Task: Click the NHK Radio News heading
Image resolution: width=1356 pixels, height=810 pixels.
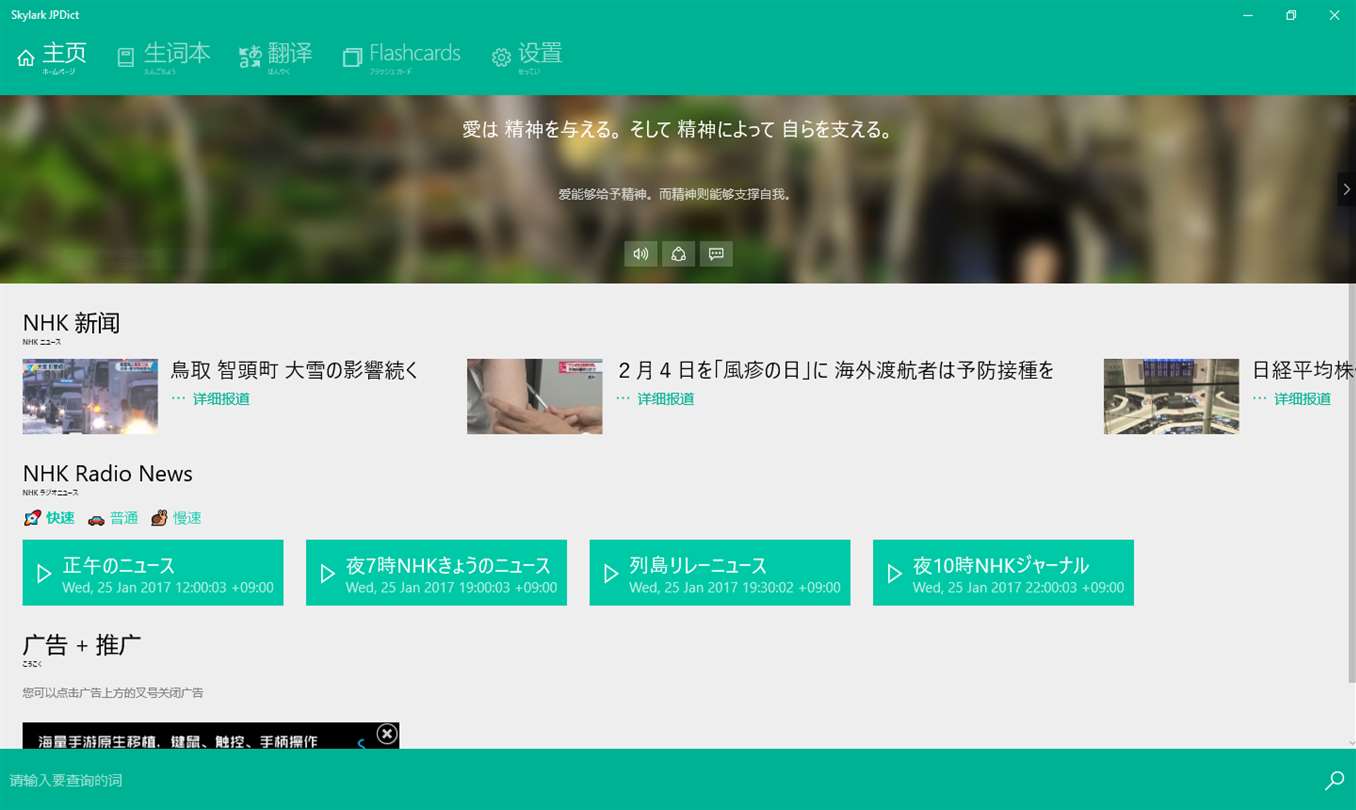Action: click(x=108, y=474)
